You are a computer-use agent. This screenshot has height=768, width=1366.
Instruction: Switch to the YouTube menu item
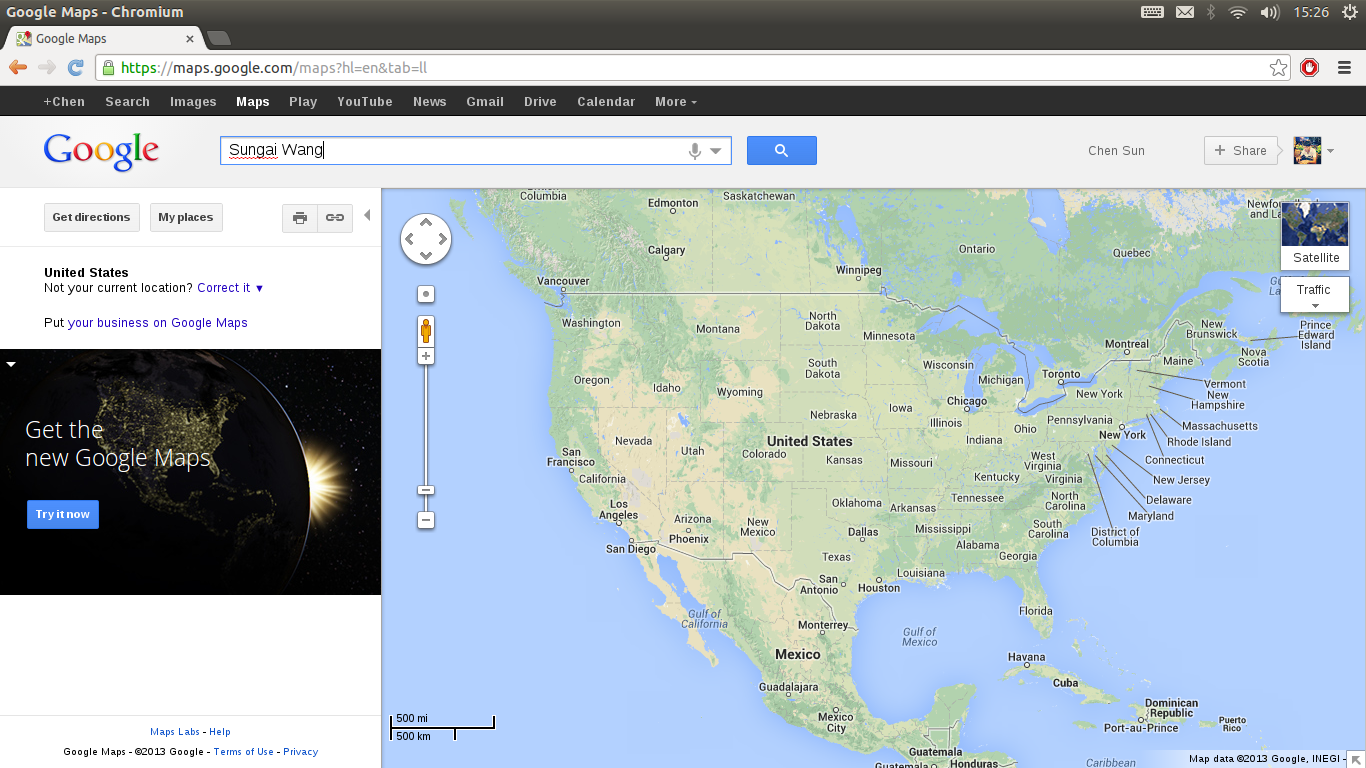364,101
